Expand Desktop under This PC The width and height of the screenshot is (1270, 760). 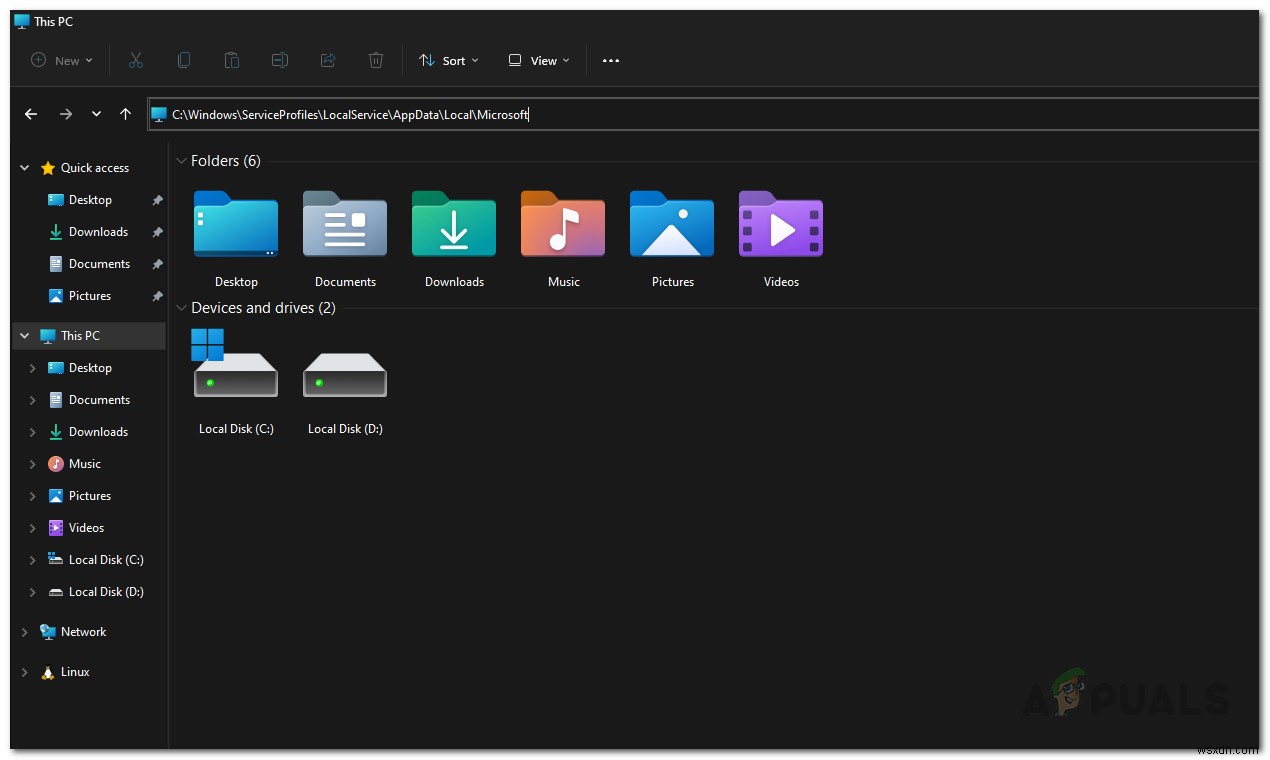32,368
